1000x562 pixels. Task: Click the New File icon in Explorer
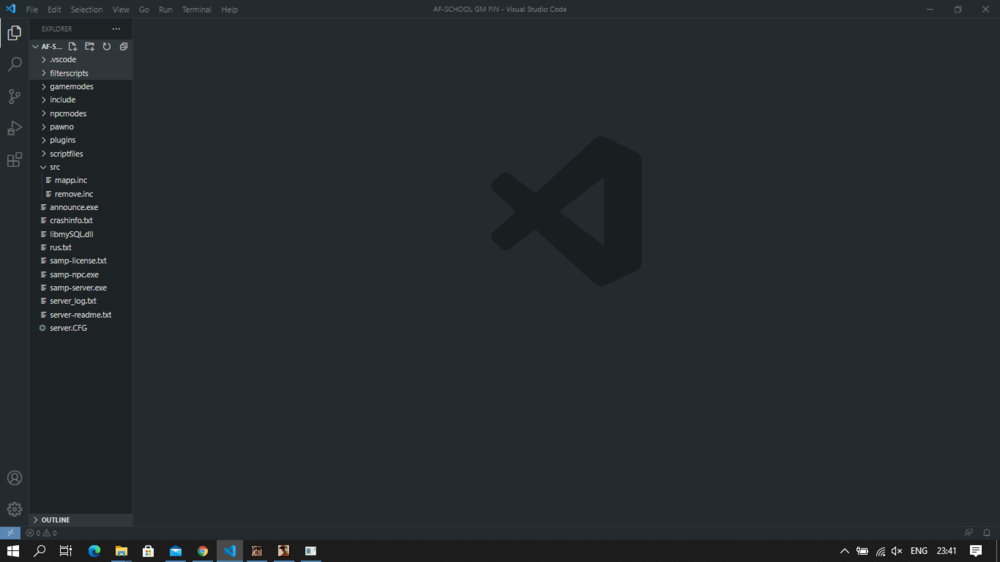tap(73, 47)
